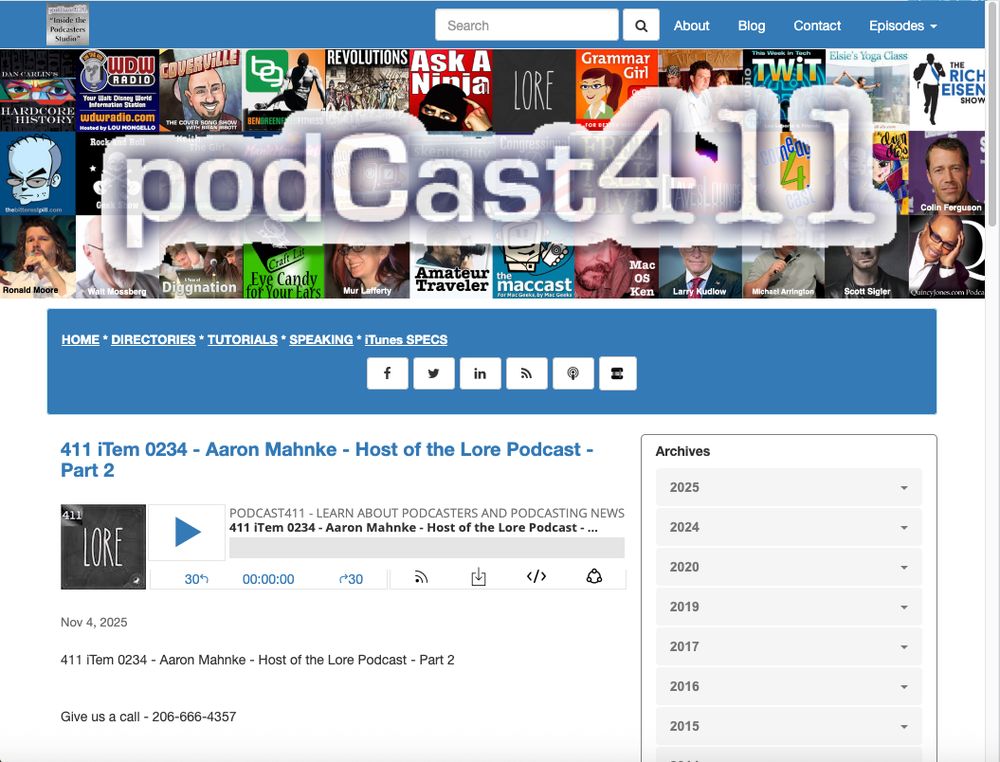The image size is (1000, 762).
Task: Open the Twitter social icon
Action: (x=434, y=373)
